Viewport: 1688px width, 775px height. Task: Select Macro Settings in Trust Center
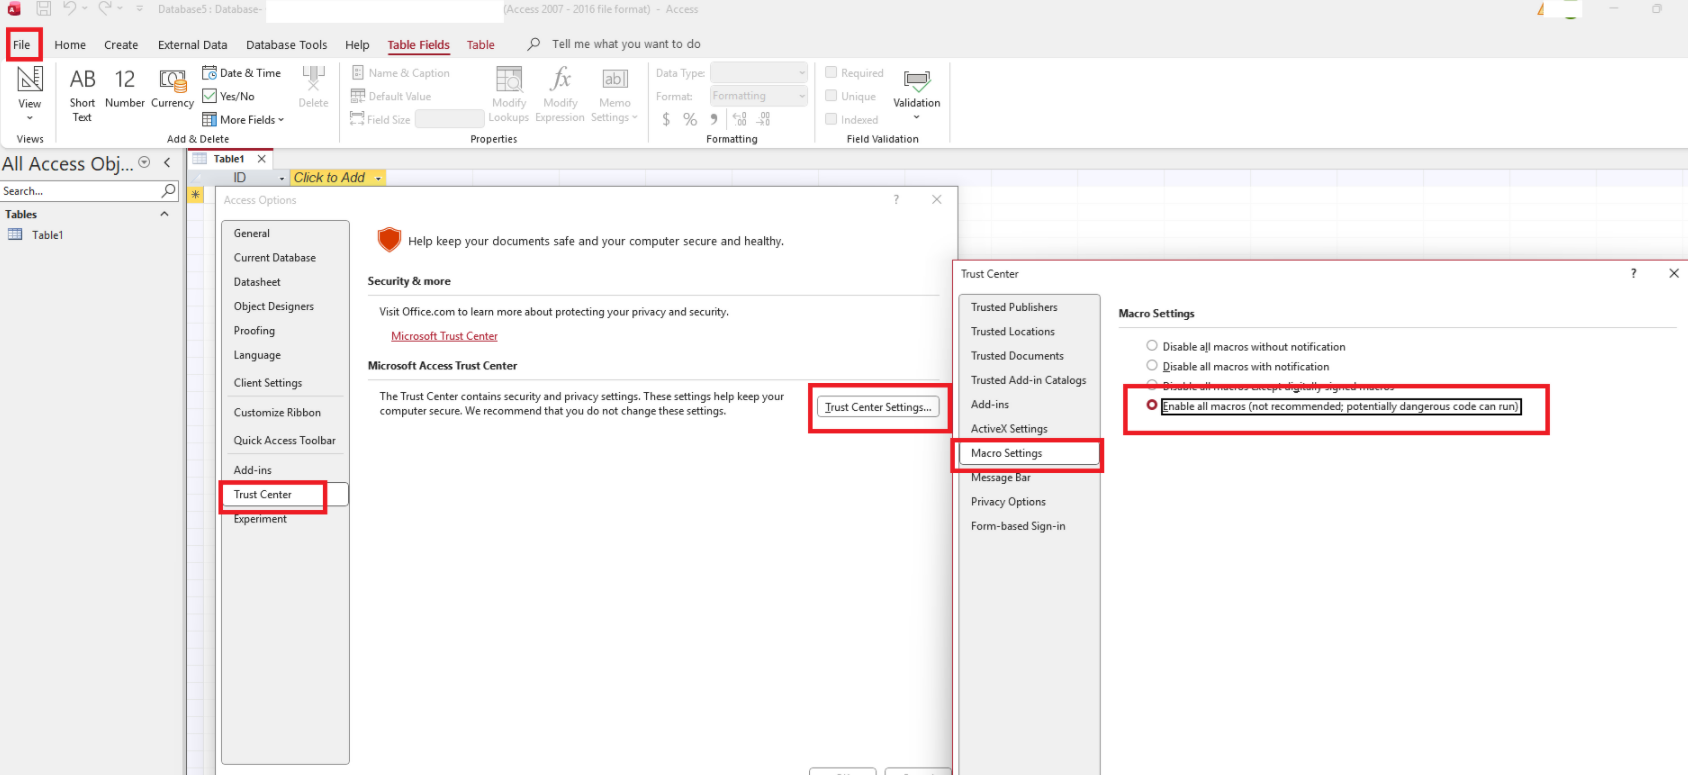point(1029,453)
